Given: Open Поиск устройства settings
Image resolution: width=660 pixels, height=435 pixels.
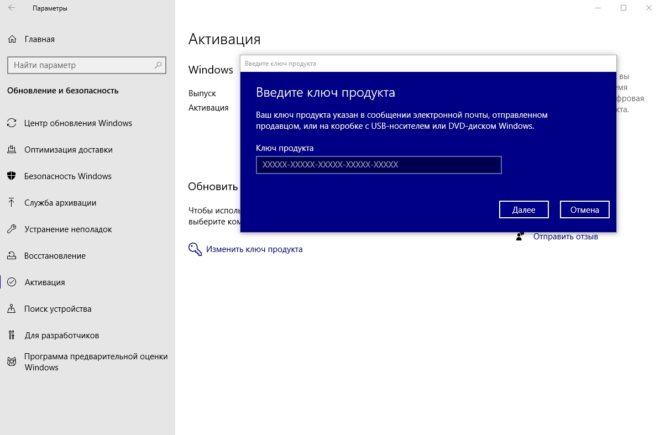Looking at the screenshot, I should point(58,309).
